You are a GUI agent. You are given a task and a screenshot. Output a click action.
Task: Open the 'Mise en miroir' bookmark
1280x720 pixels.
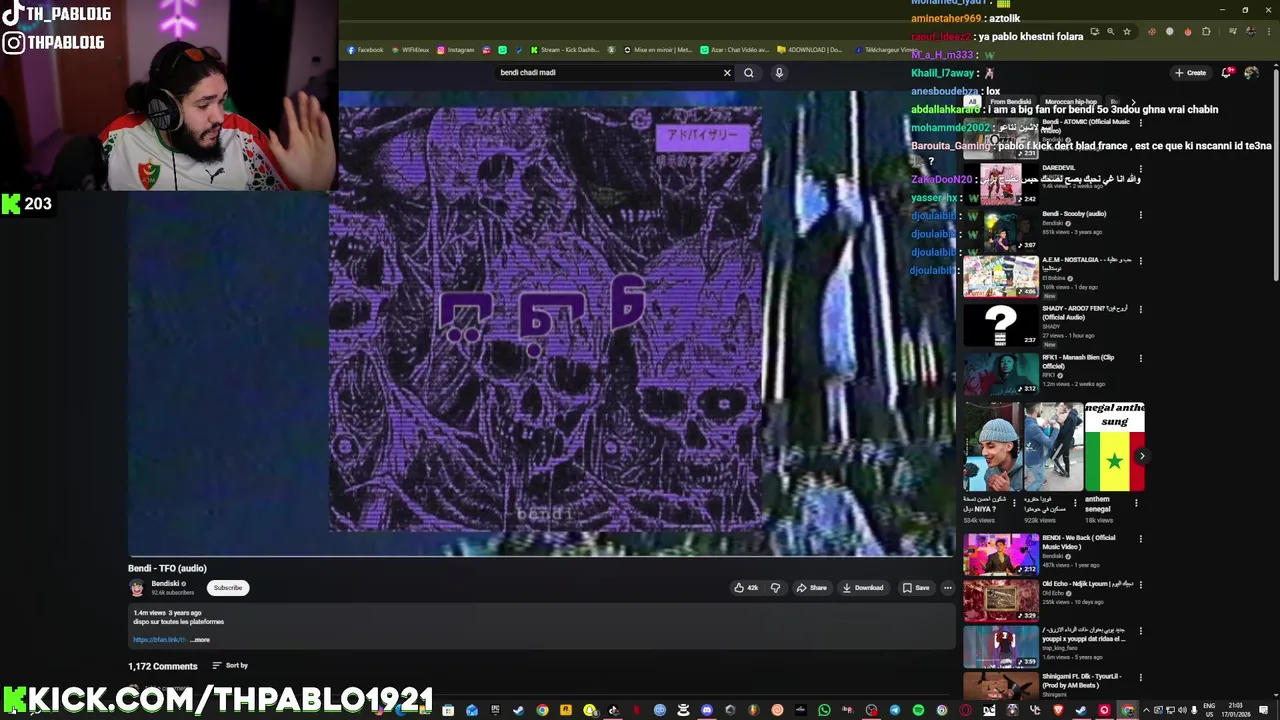658,50
